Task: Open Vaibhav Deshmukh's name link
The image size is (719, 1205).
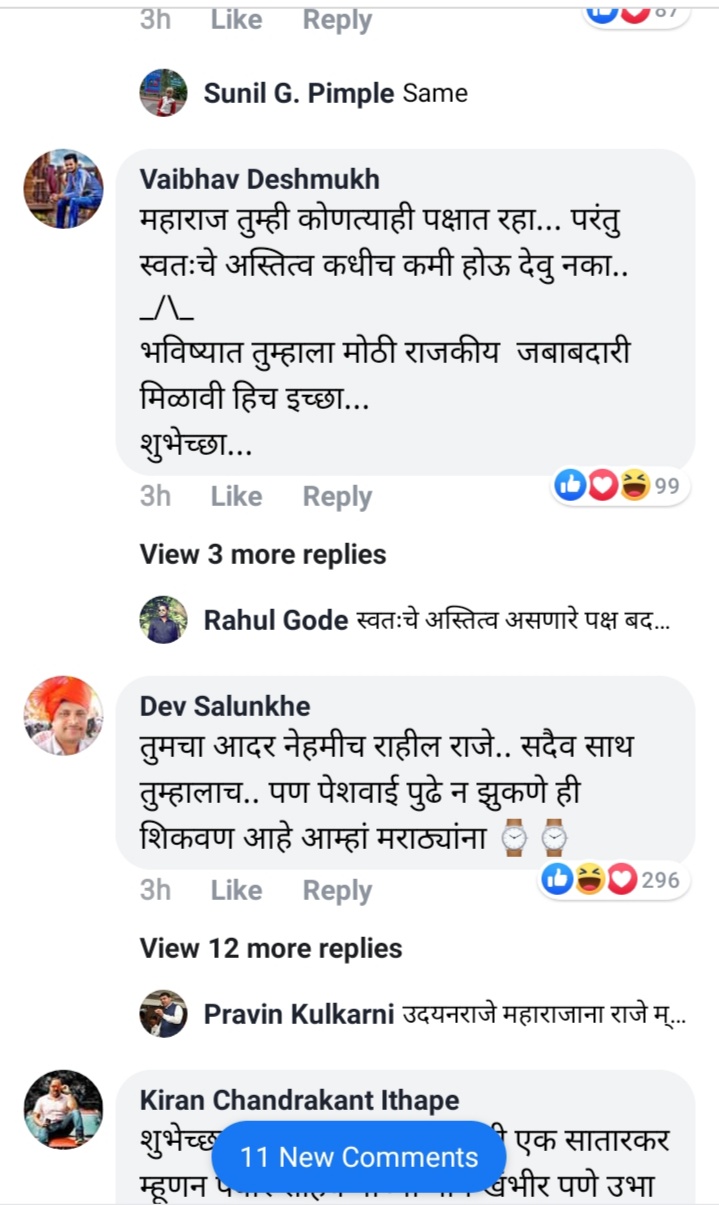Action: pyautogui.click(x=259, y=179)
